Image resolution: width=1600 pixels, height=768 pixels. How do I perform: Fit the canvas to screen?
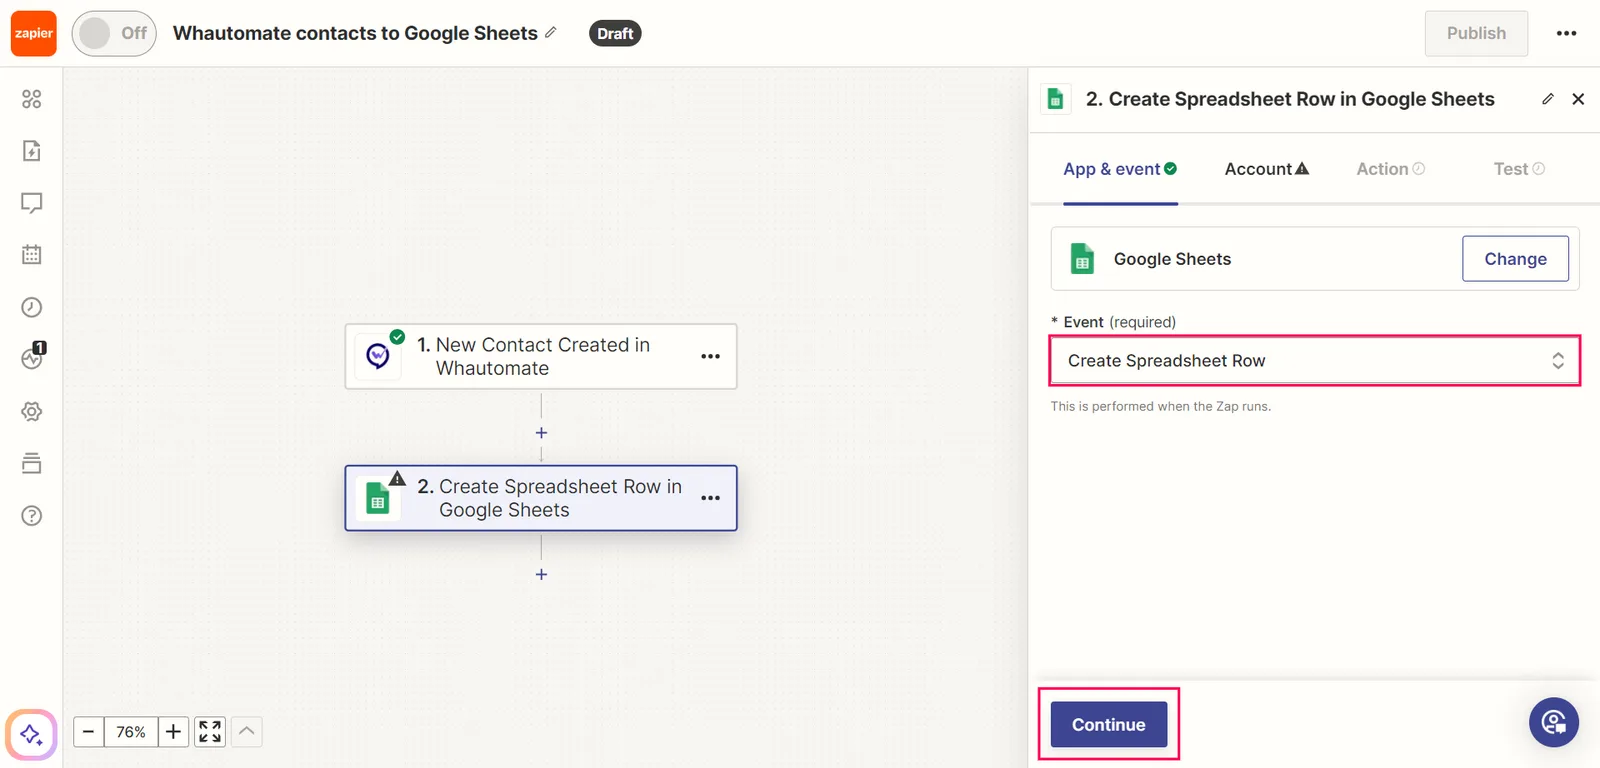point(210,732)
